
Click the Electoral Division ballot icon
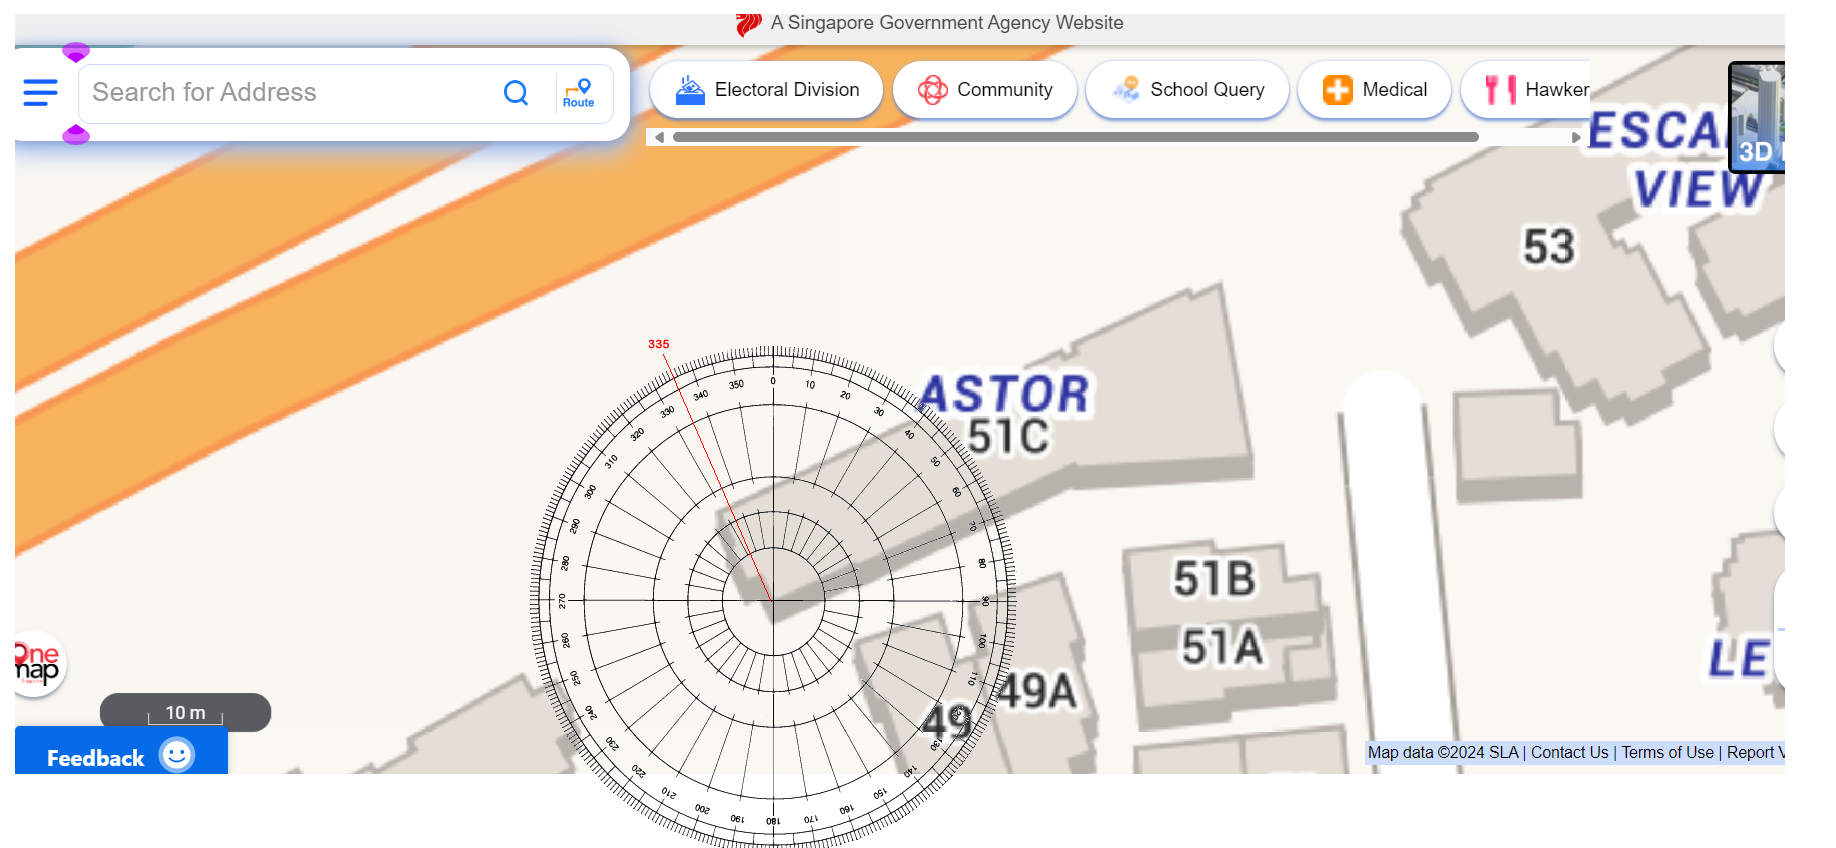click(690, 90)
